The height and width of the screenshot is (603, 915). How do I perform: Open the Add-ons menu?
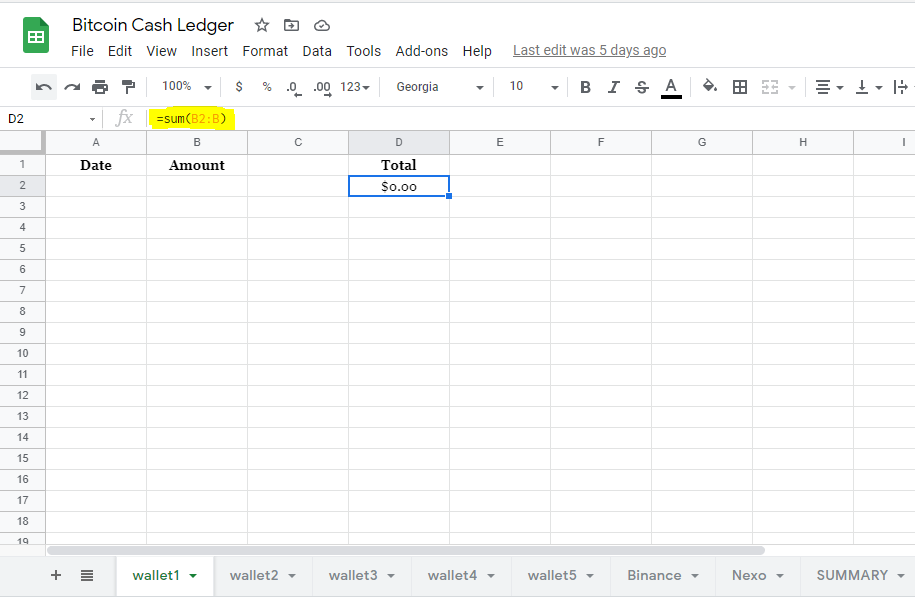[x=421, y=51]
